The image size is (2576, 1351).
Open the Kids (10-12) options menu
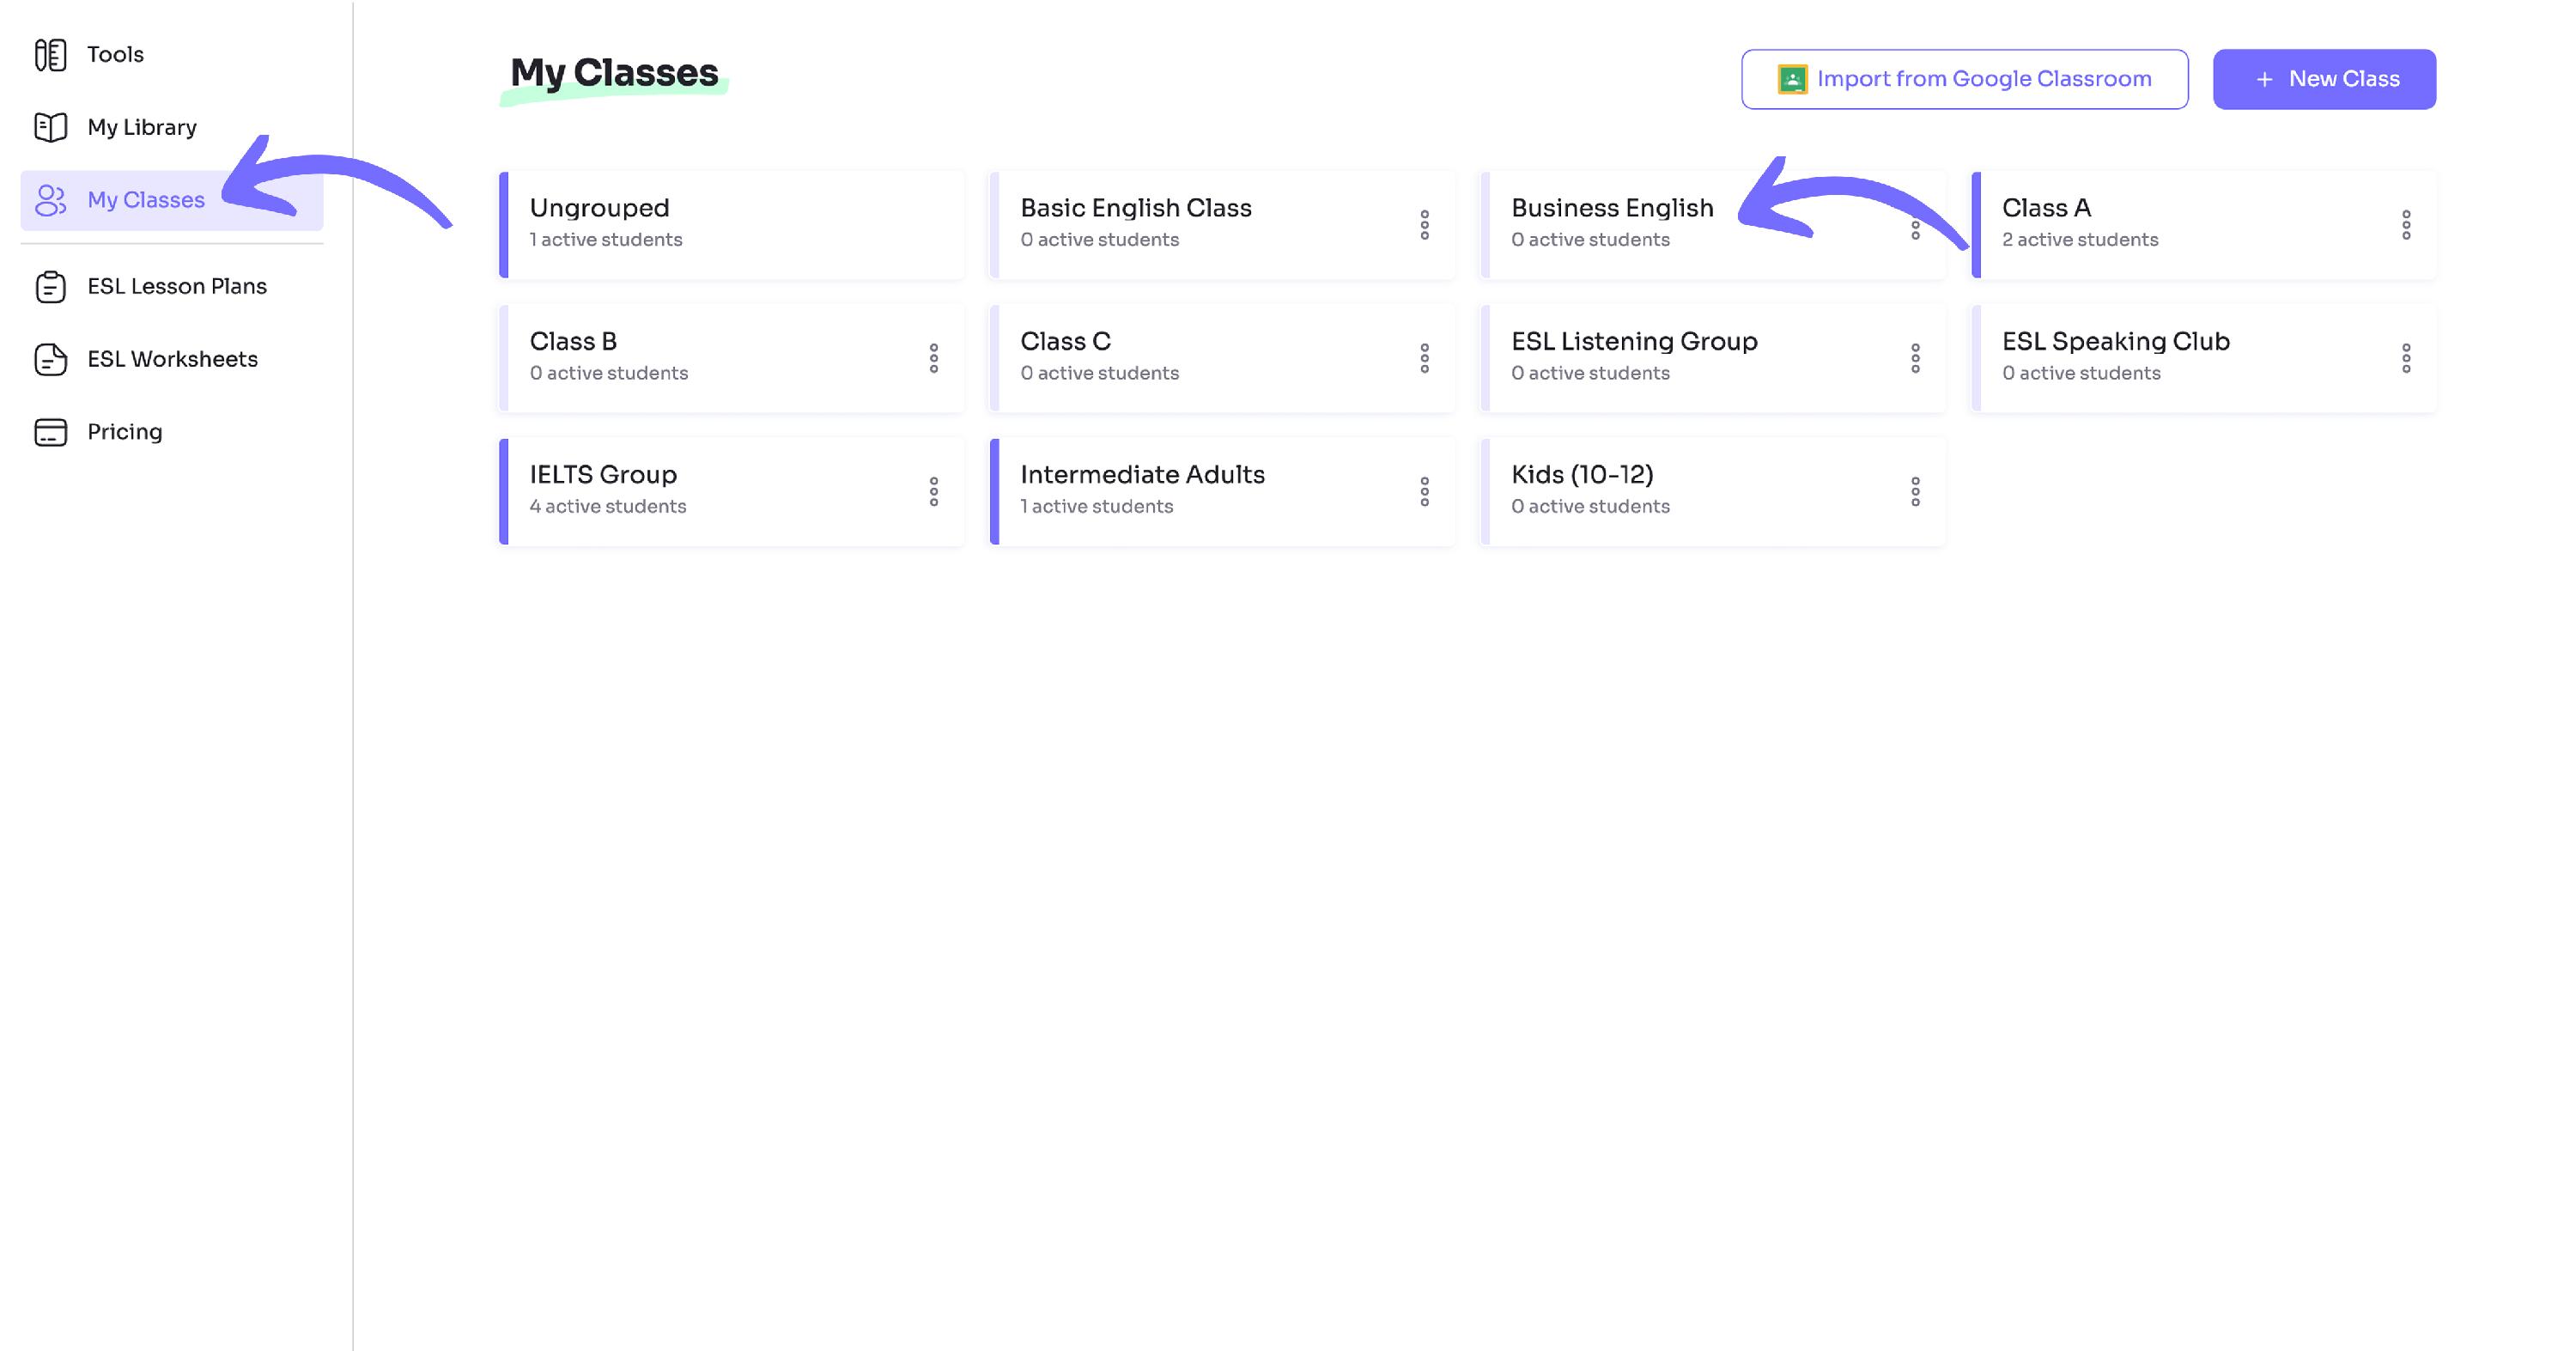1916,492
